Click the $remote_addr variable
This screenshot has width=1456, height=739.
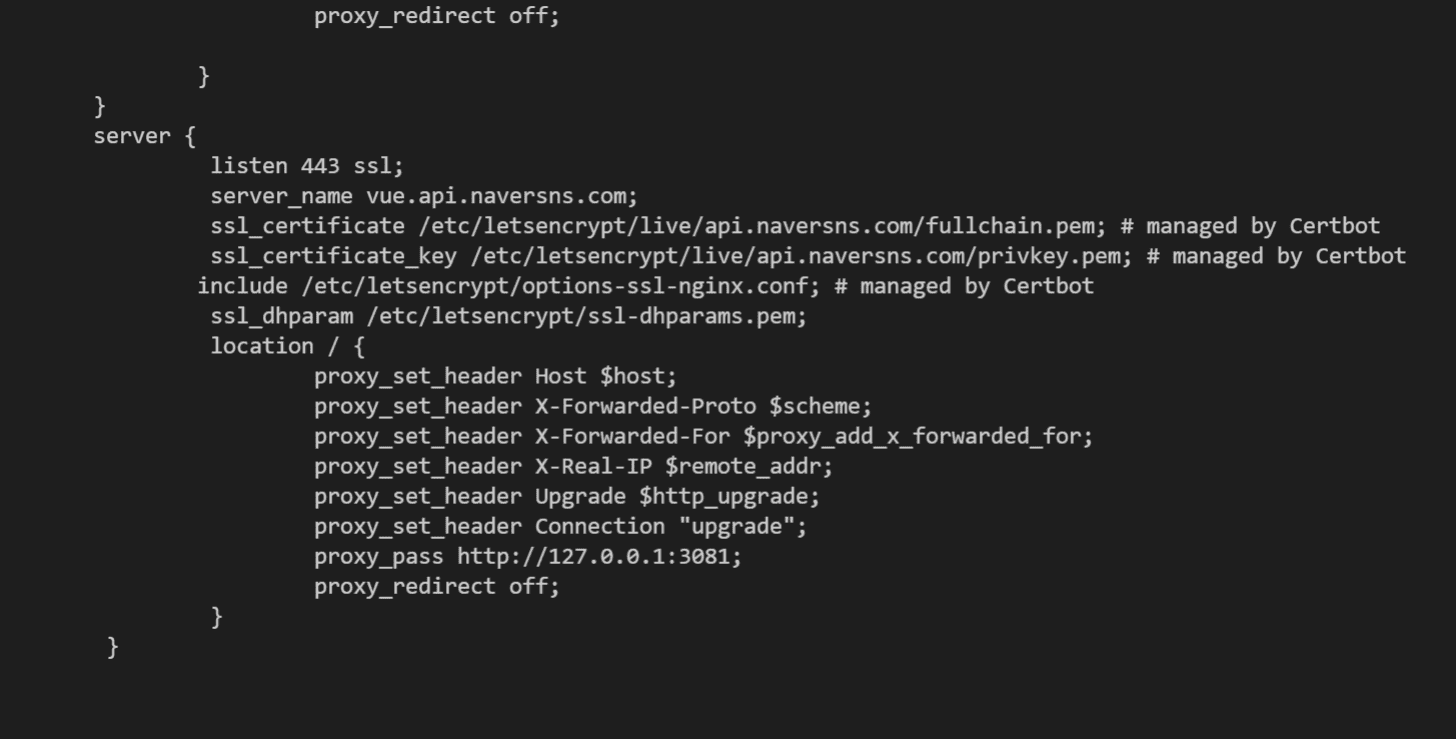point(748,466)
